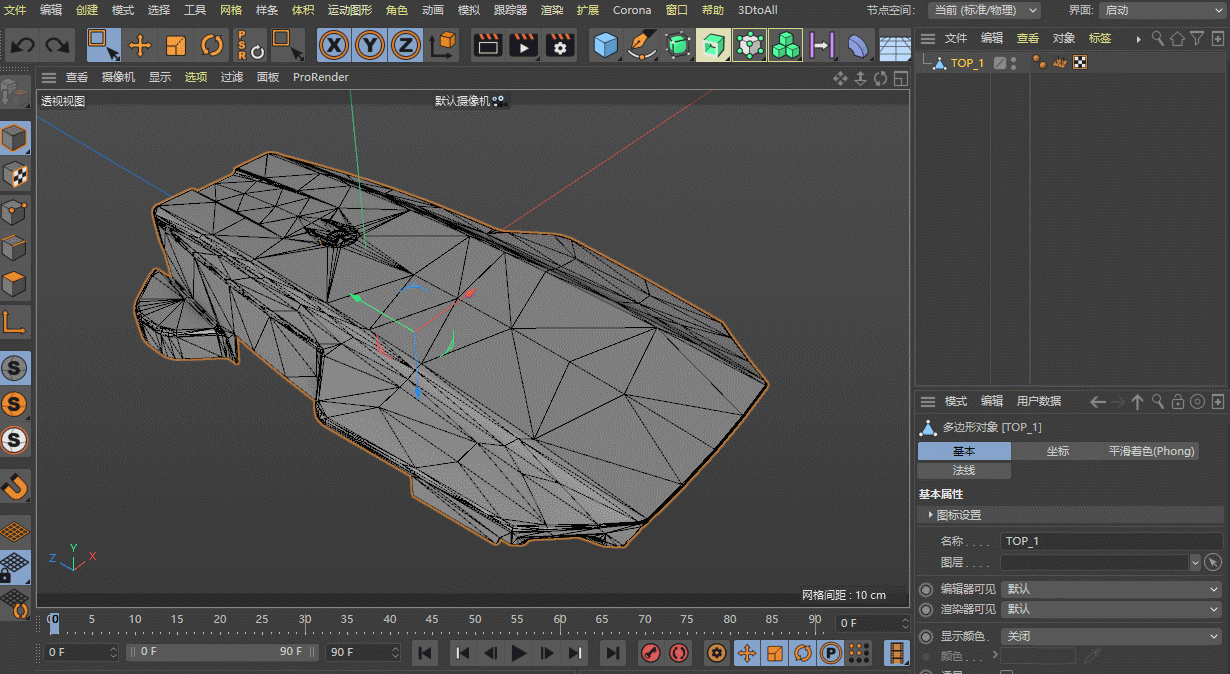
Task: Click the 名称 field containing TOP_1
Action: pyautogui.click(x=1112, y=541)
